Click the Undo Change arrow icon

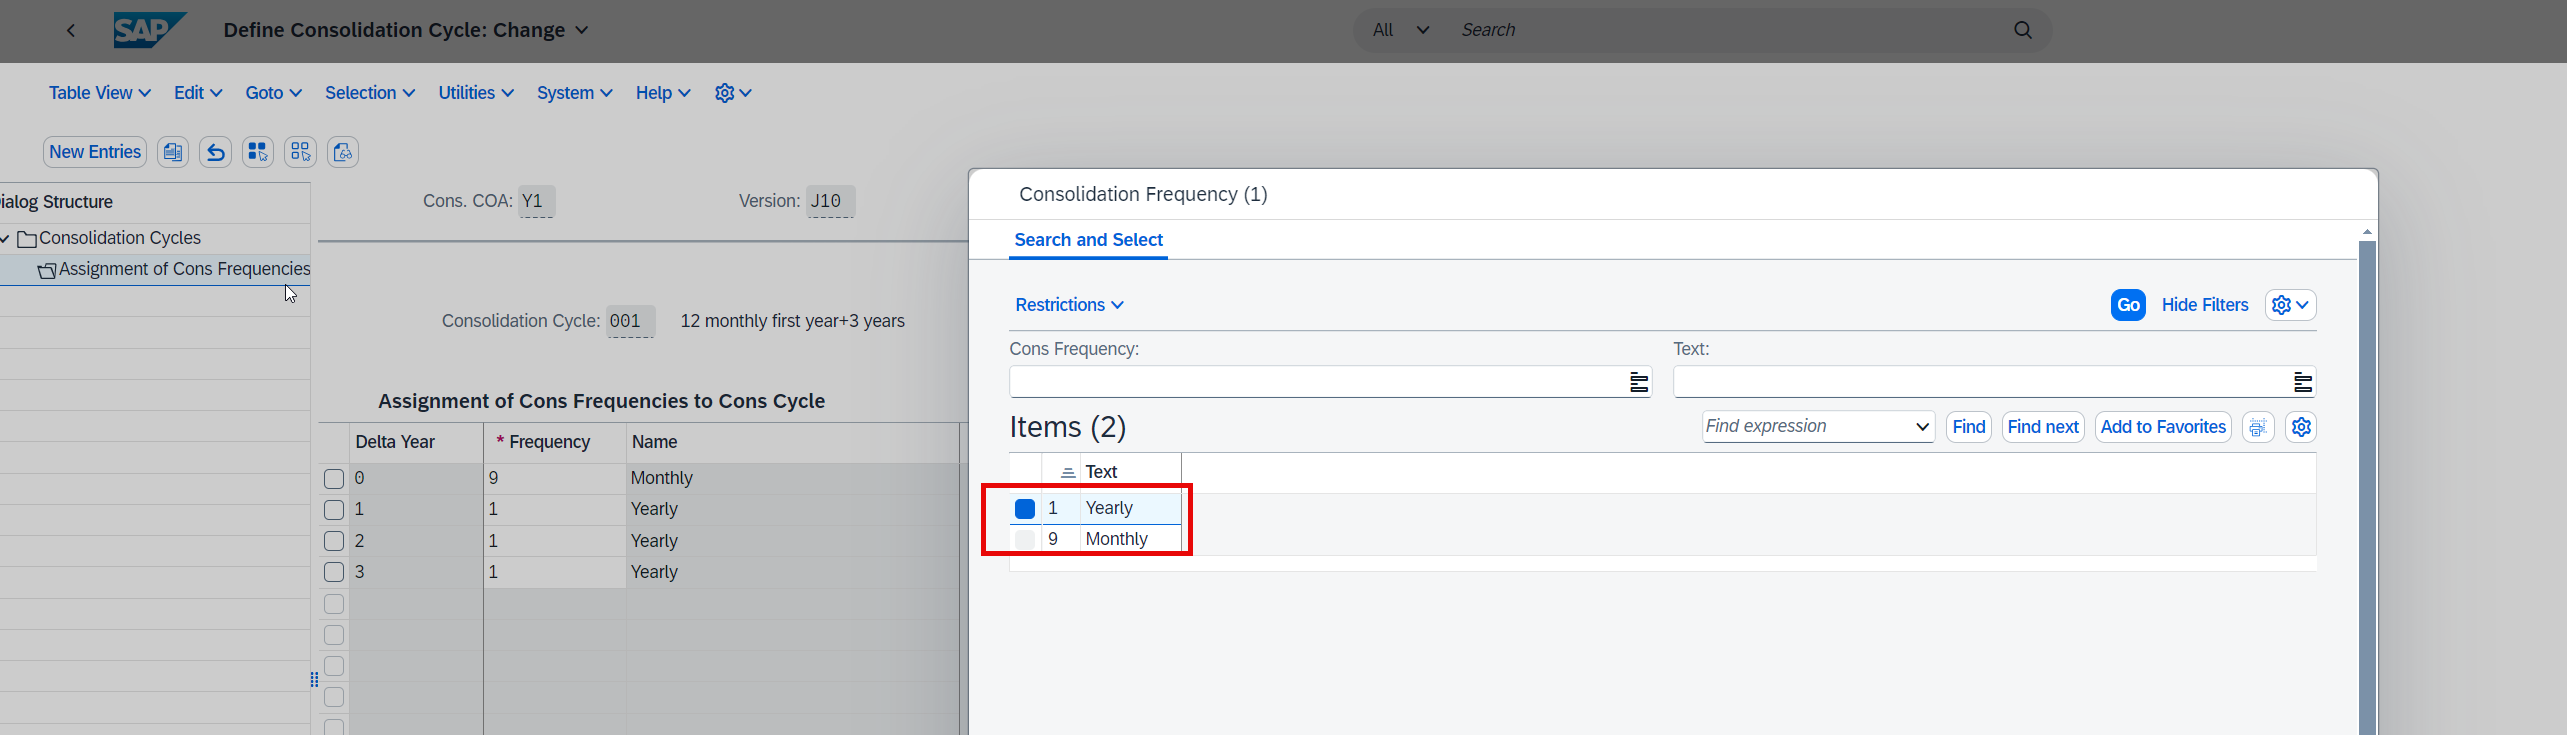[215, 152]
